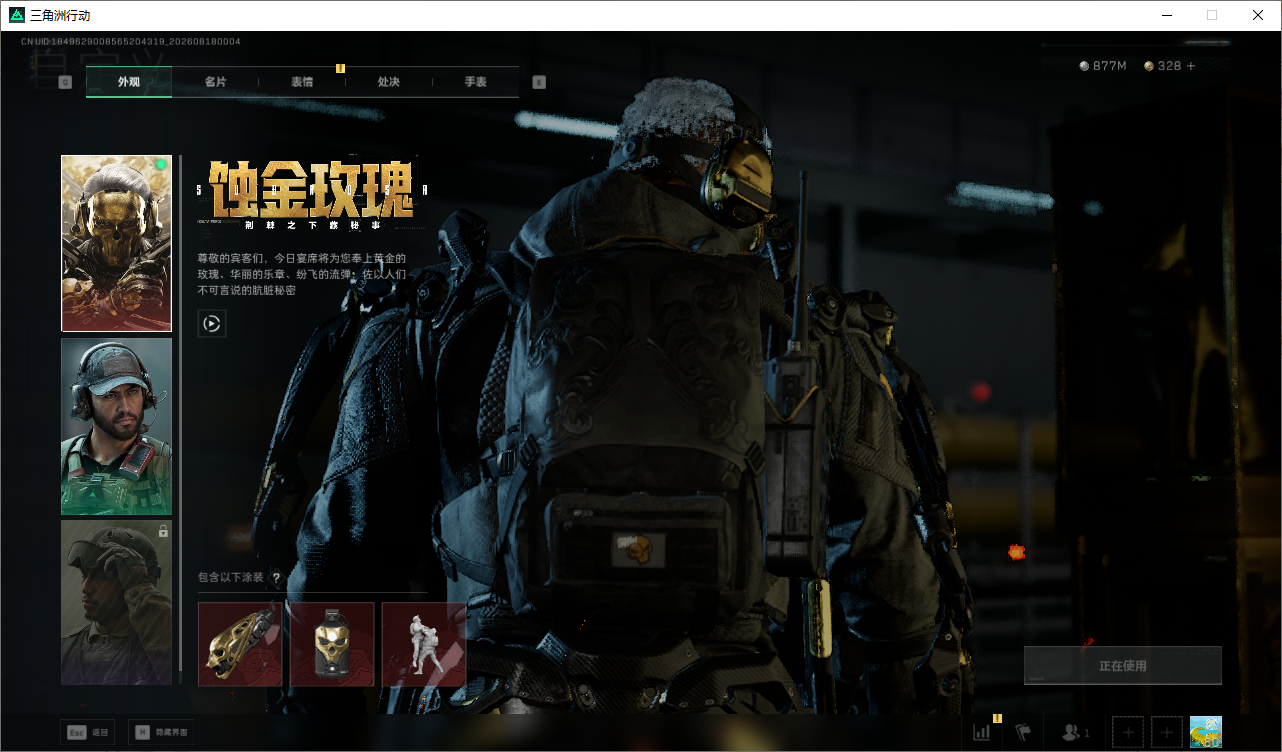Click the 877M silver currency balance
The height and width of the screenshot is (752, 1282).
[x=1103, y=66]
